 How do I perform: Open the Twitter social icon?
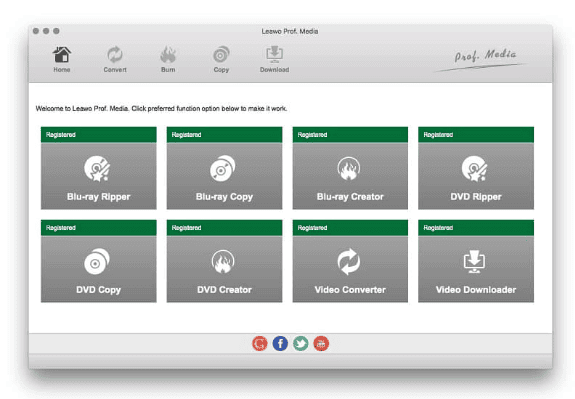tap(301, 344)
